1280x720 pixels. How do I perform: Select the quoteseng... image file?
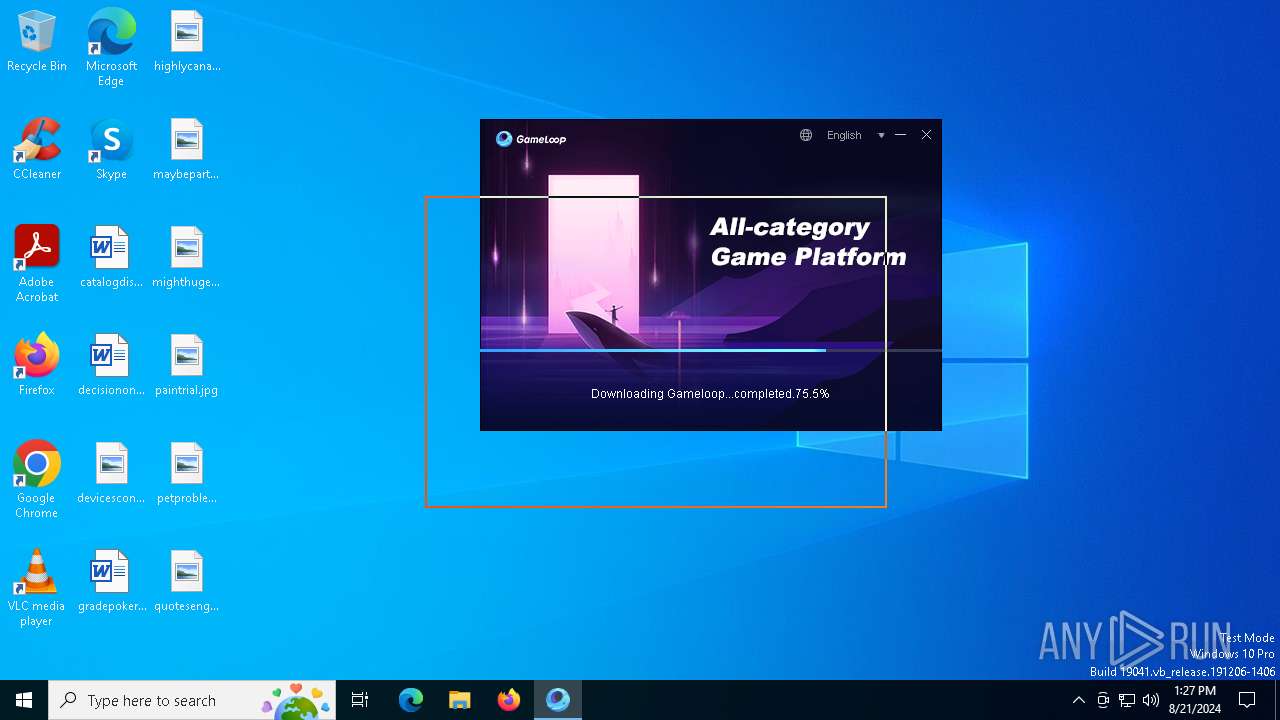pos(187,582)
